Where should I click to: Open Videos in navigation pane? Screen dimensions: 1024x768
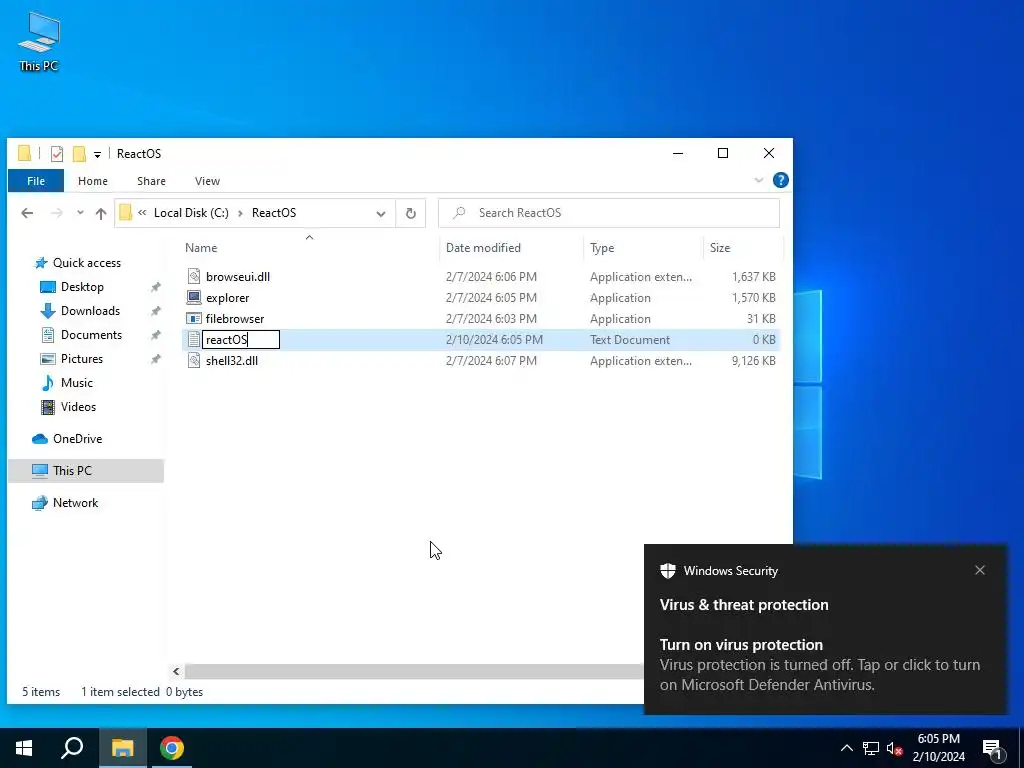pos(78,407)
